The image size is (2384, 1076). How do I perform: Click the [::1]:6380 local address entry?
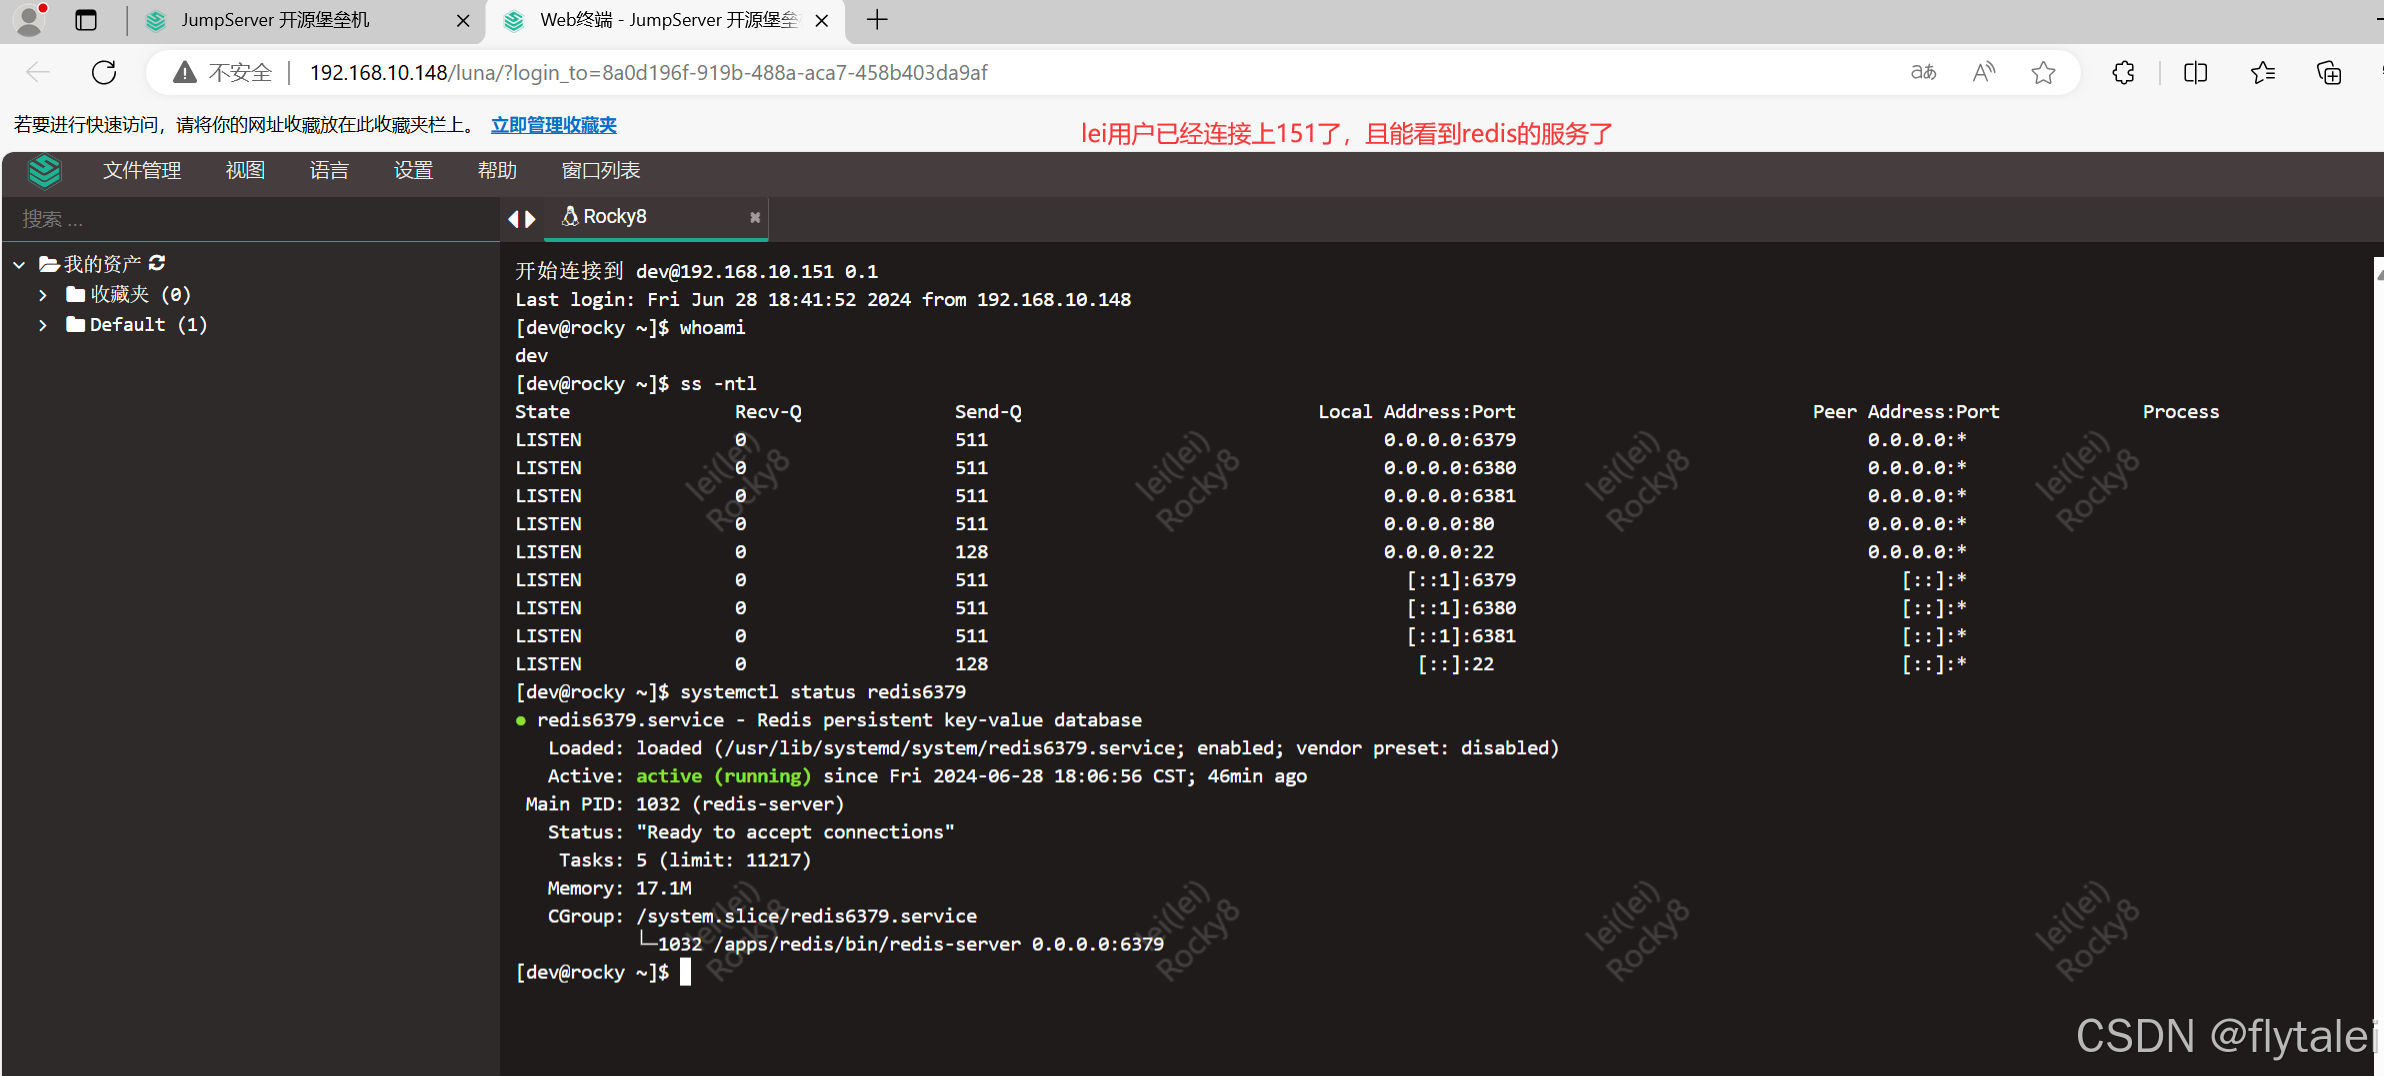(x=1461, y=608)
